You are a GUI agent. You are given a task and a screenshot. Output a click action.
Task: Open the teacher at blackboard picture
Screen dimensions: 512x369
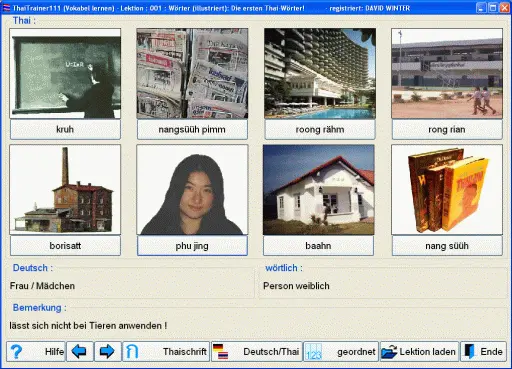65,73
